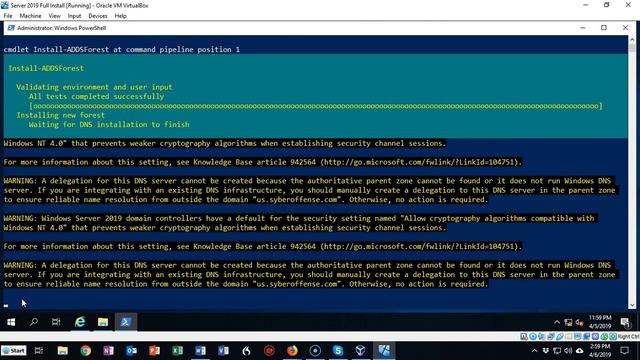Open Skype from host taskbar
The image size is (640, 360).
click(x=338, y=351)
